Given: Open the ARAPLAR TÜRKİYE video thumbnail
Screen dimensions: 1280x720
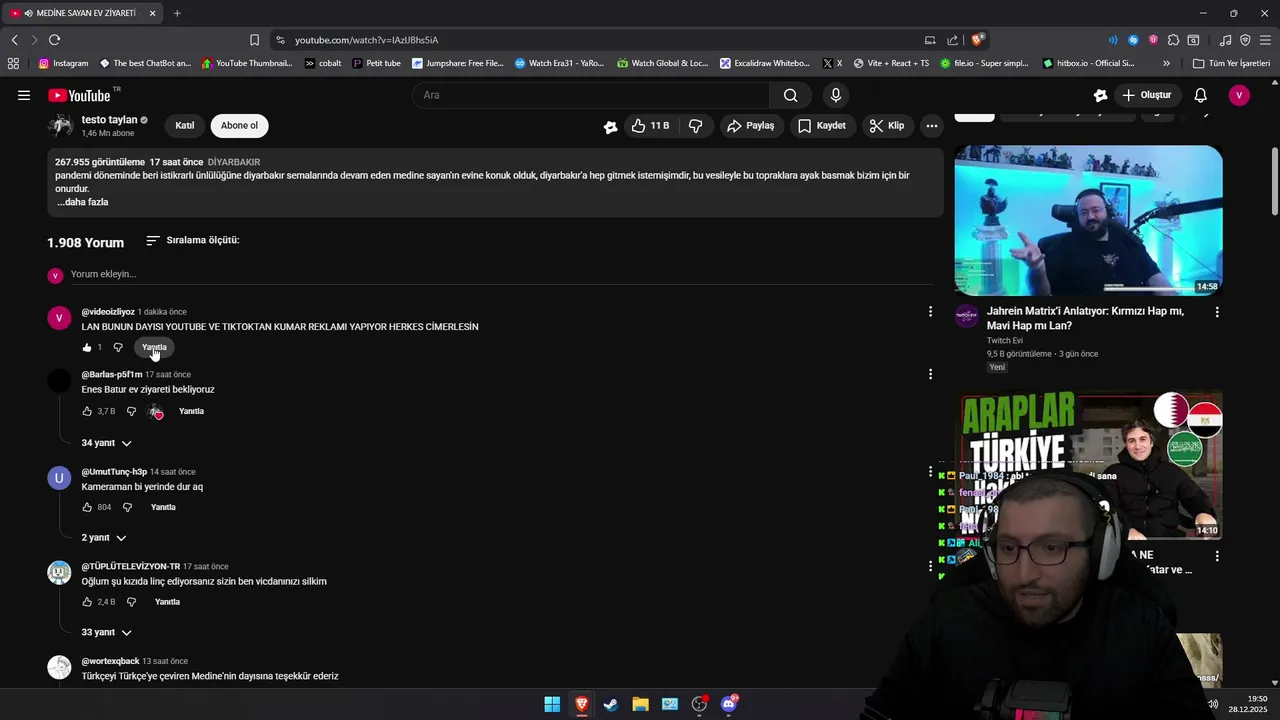Looking at the screenshot, I should [x=1088, y=465].
